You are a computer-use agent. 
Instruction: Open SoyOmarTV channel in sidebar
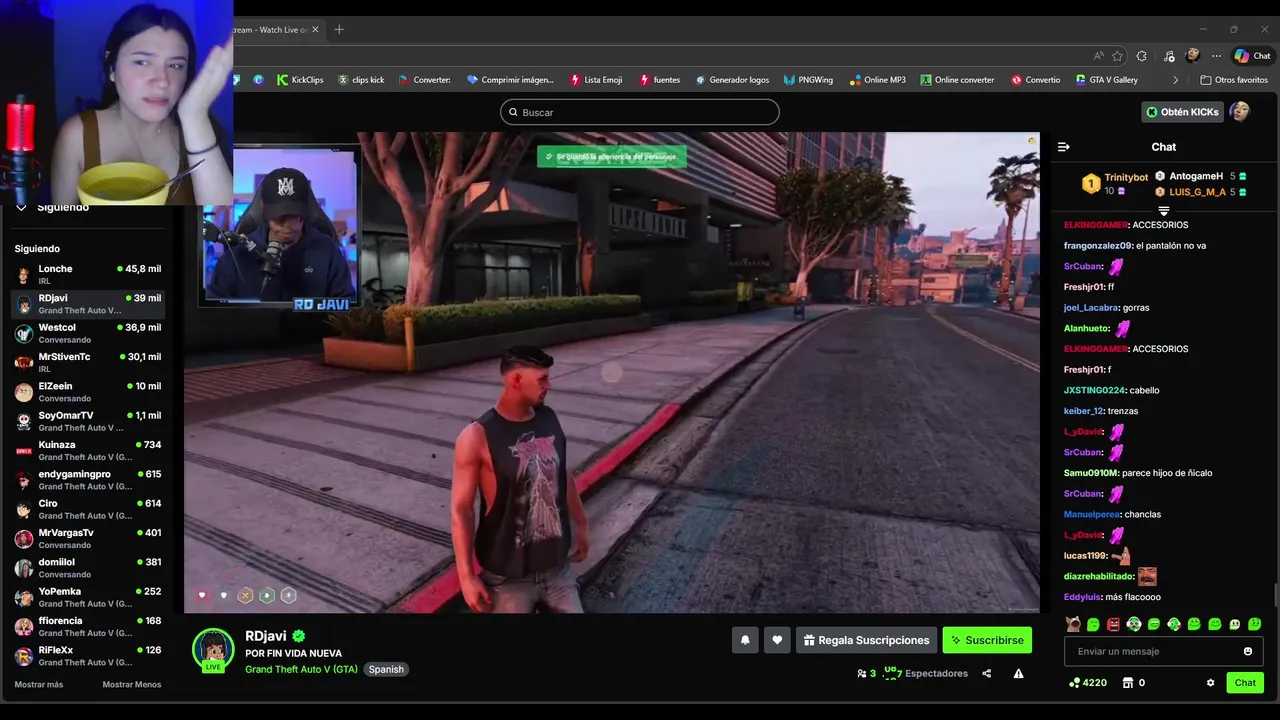click(x=88, y=421)
